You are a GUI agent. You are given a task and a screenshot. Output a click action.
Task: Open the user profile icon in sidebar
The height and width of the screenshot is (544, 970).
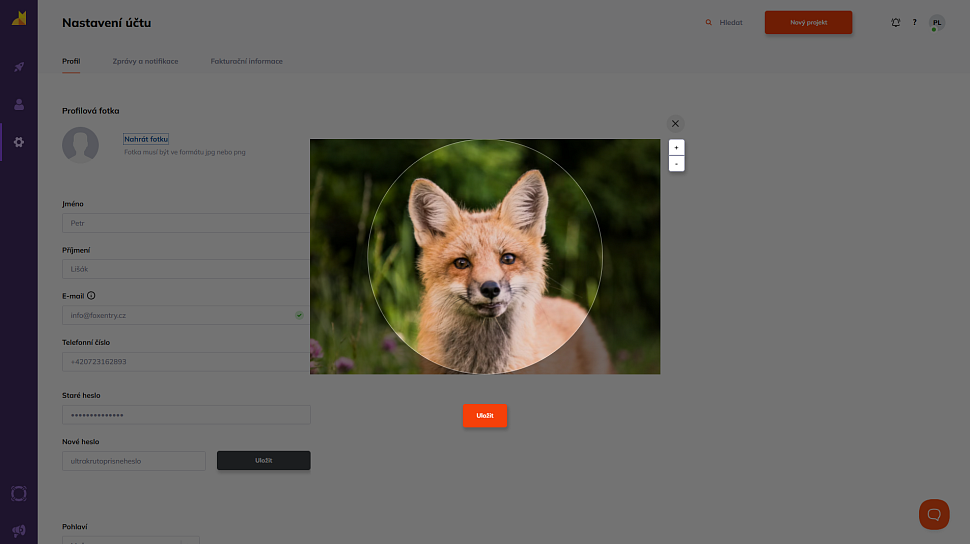coord(19,104)
